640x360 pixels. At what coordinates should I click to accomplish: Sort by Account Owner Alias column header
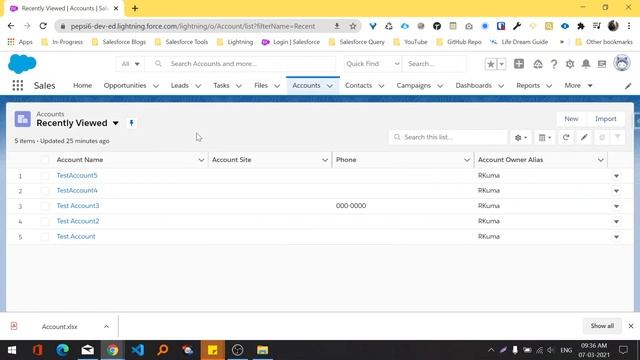point(510,160)
